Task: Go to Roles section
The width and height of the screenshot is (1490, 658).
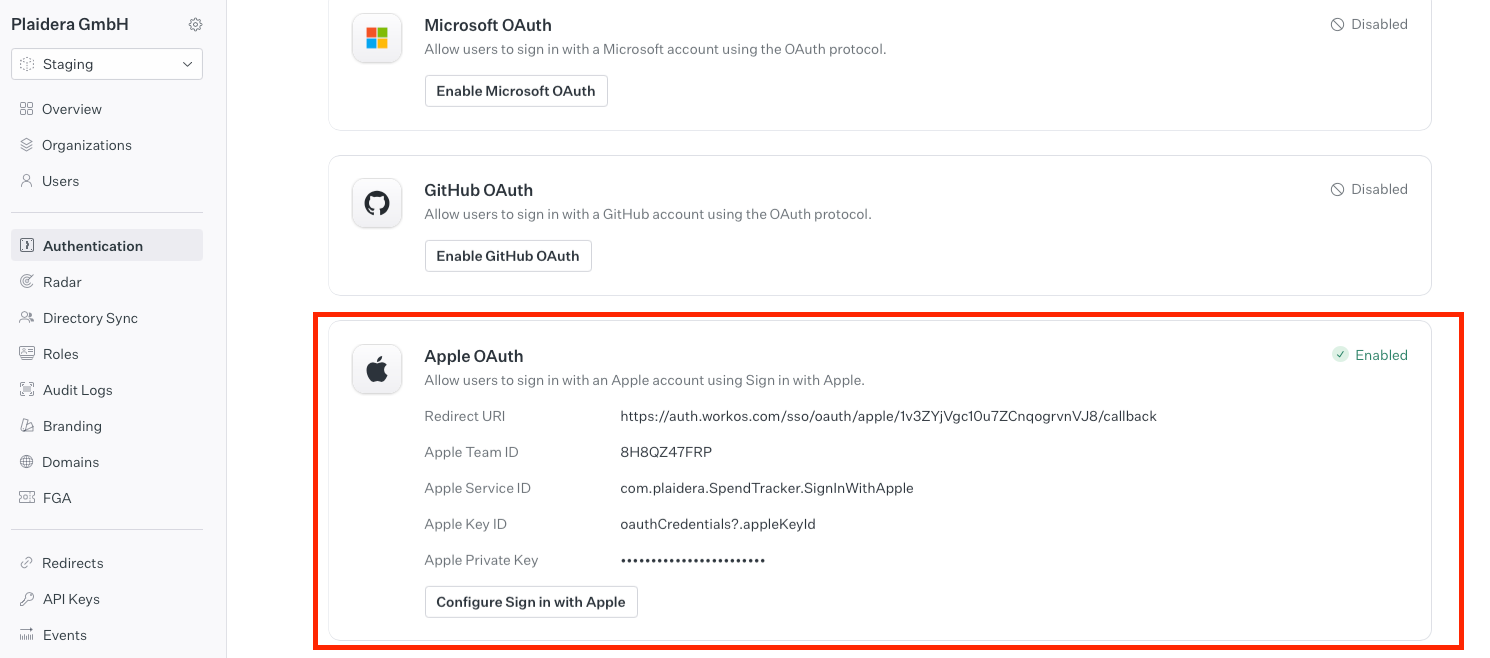Action: pos(60,354)
